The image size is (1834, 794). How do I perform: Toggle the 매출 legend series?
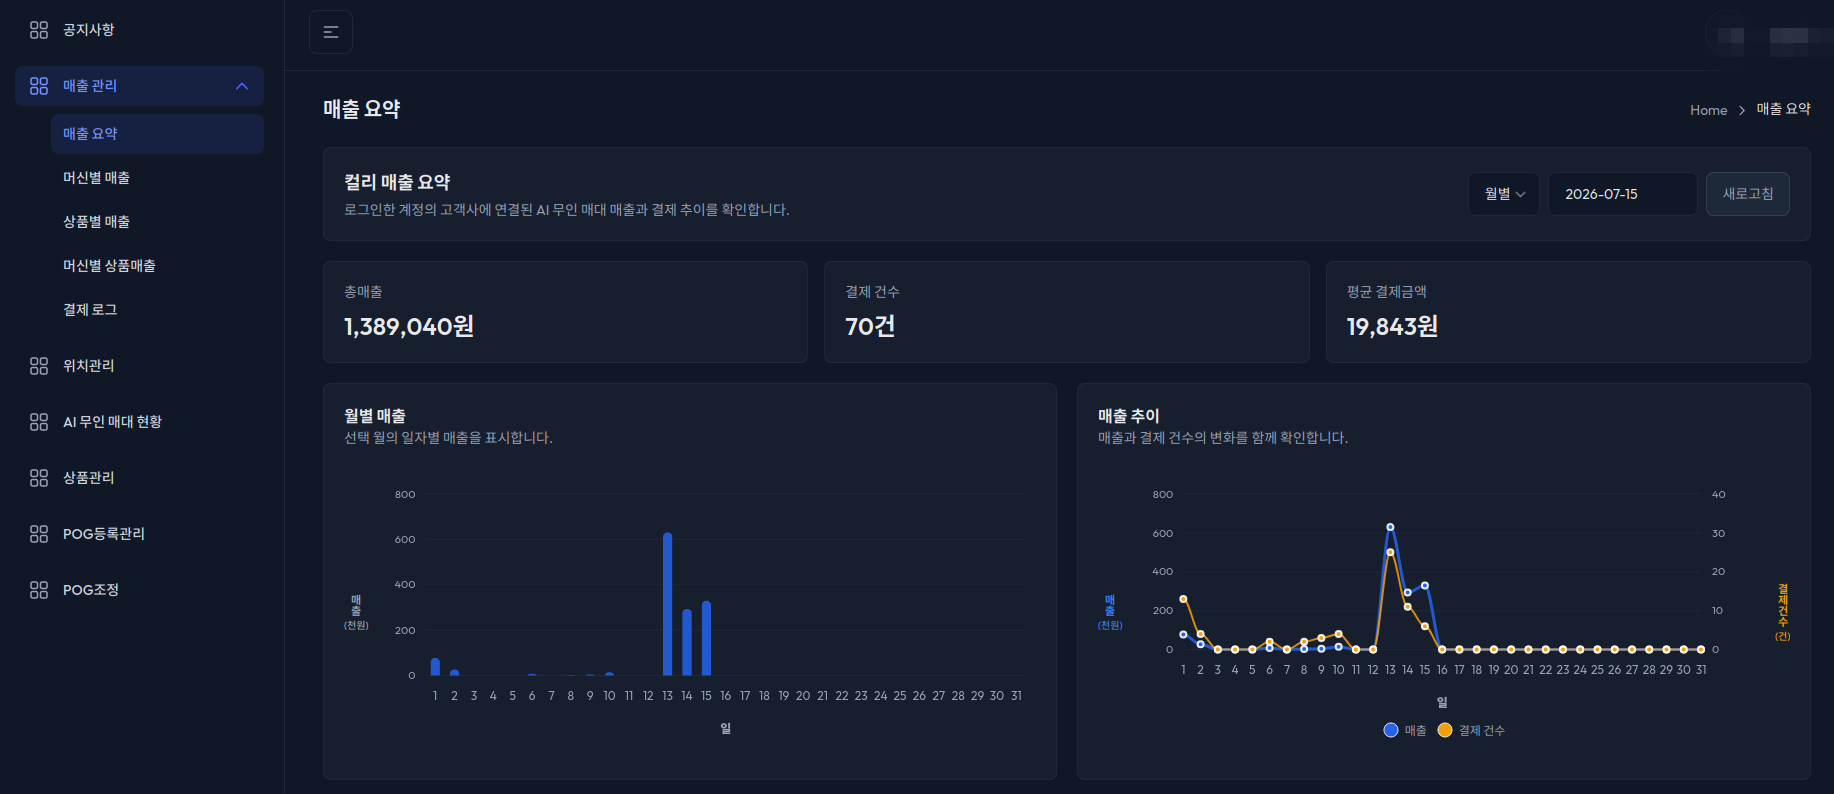(1405, 731)
